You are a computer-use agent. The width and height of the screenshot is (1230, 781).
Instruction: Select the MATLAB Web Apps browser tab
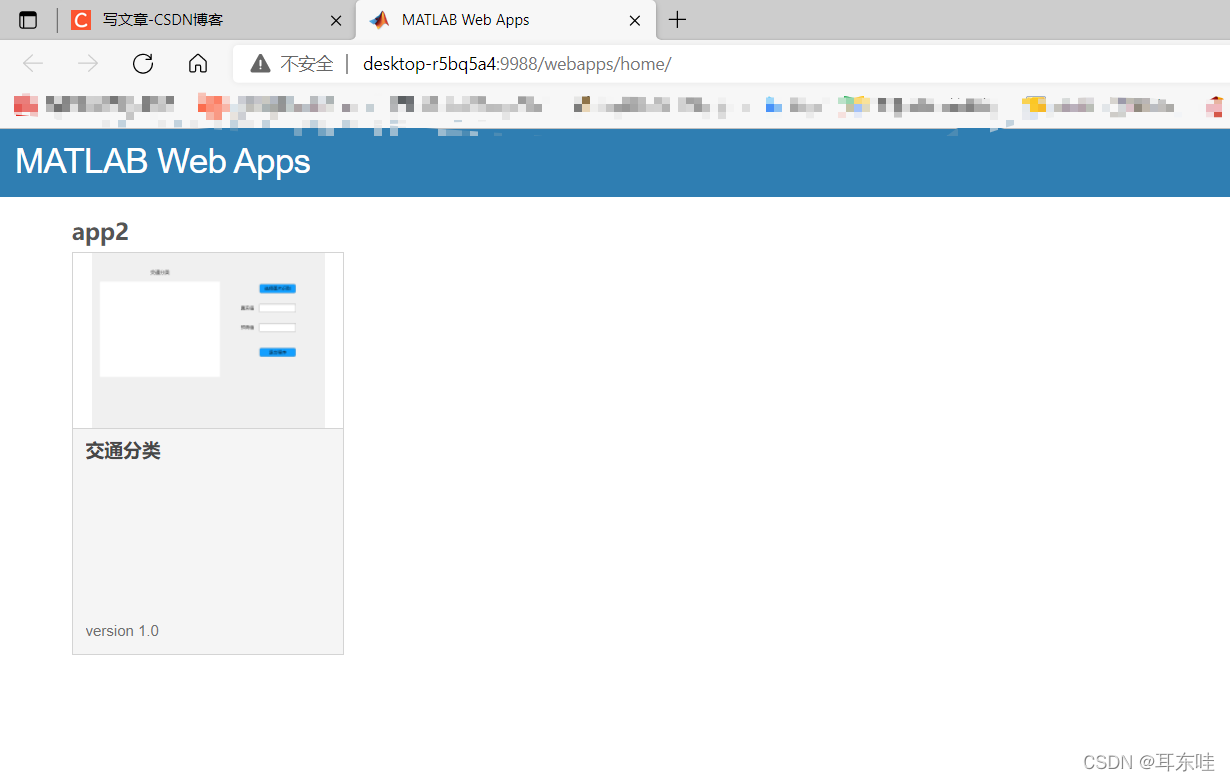point(505,20)
